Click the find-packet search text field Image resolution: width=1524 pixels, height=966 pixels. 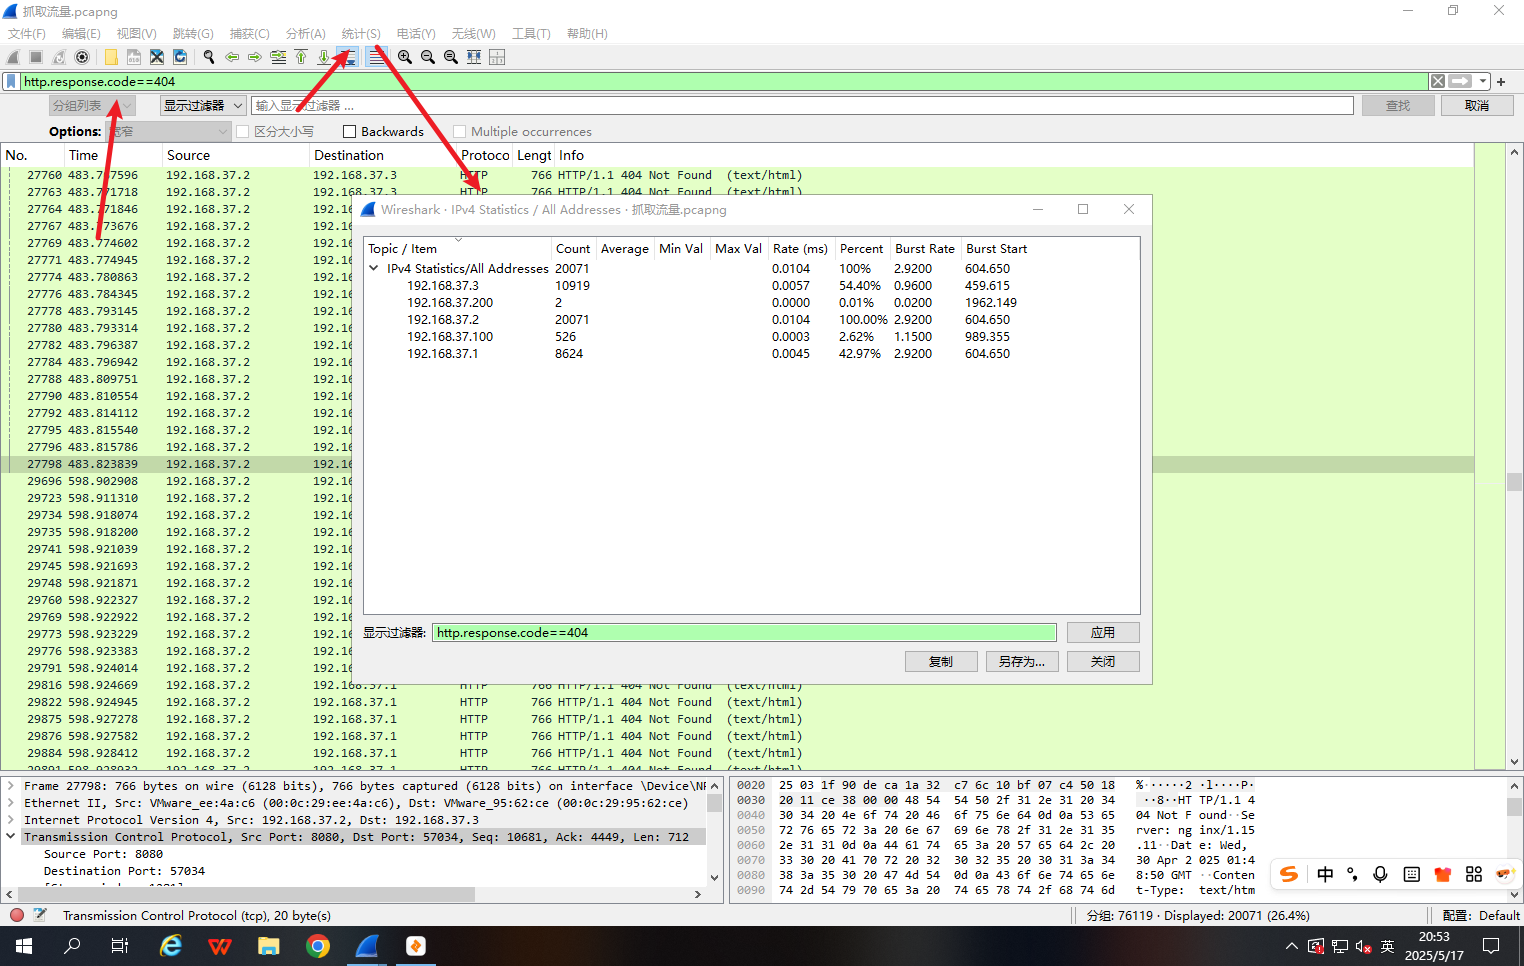point(803,105)
